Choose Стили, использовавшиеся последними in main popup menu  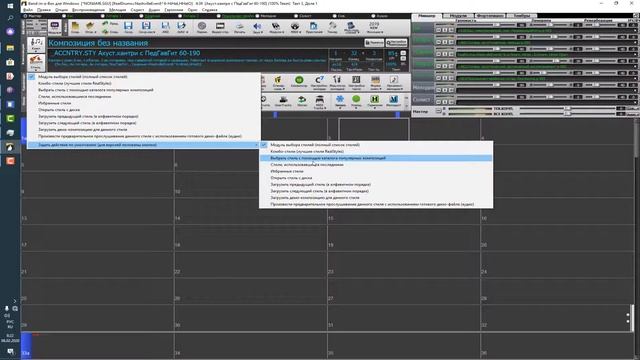pyautogui.click(x=75, y=97)
